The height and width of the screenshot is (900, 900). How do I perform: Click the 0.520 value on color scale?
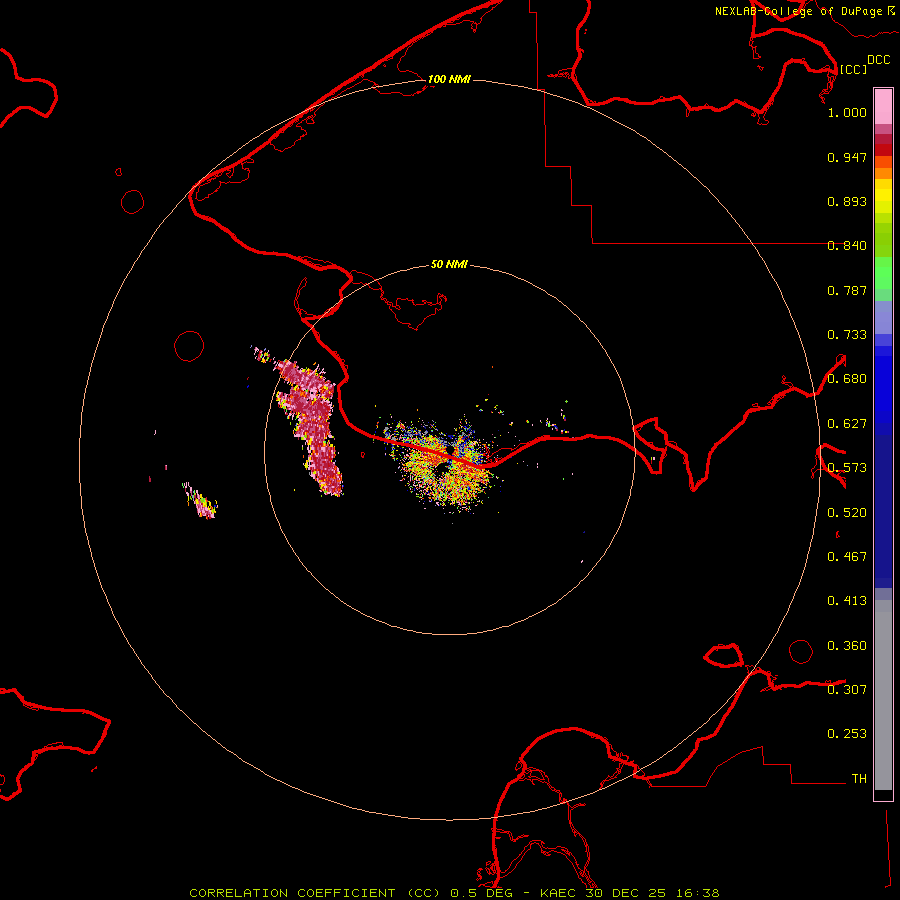(847, 513)
